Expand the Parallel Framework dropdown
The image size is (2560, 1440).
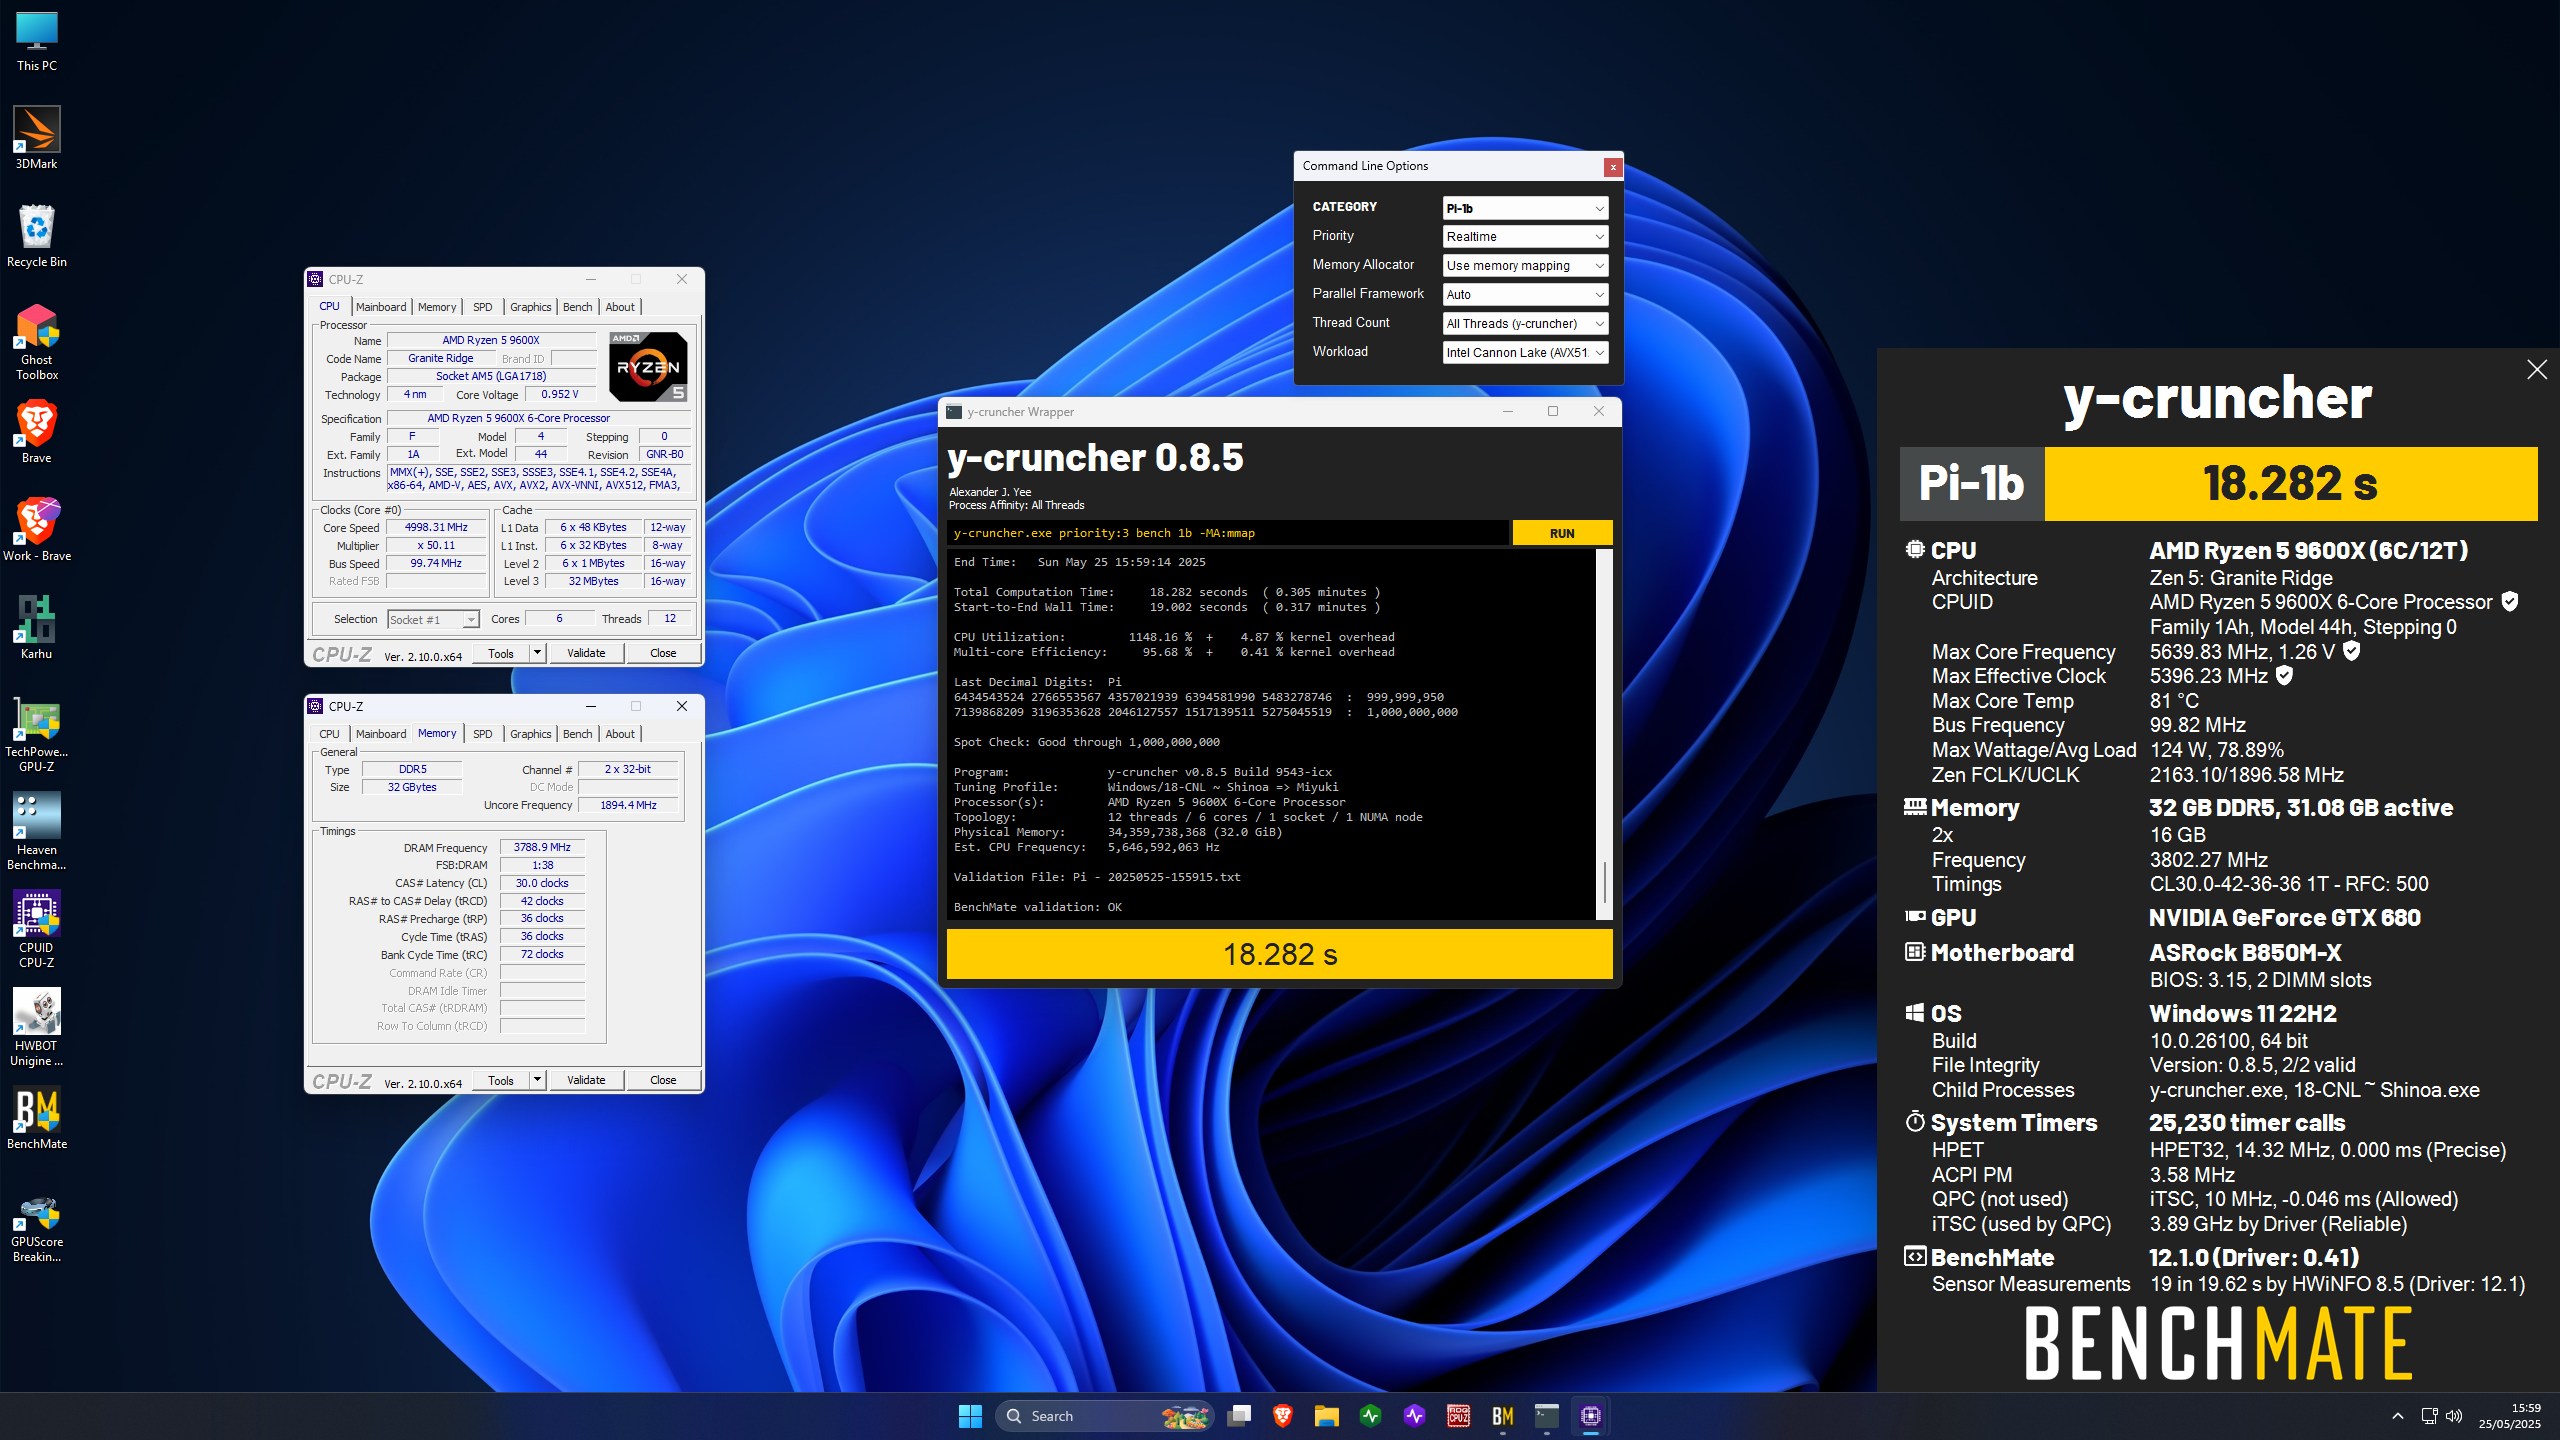pos(1525,295)
